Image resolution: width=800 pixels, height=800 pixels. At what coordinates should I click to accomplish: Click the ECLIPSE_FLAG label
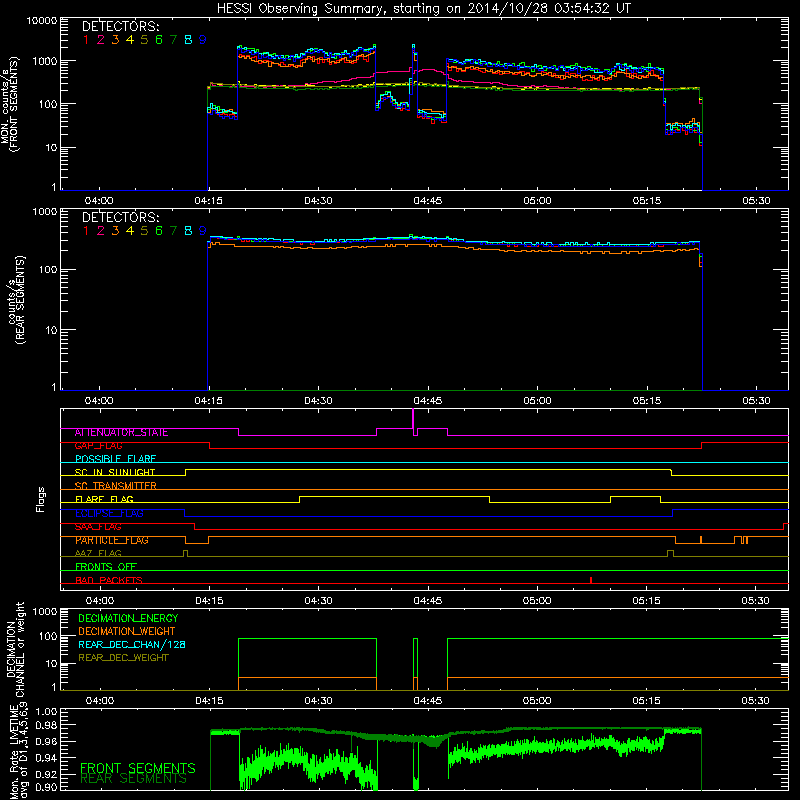(x=109, y=513)
